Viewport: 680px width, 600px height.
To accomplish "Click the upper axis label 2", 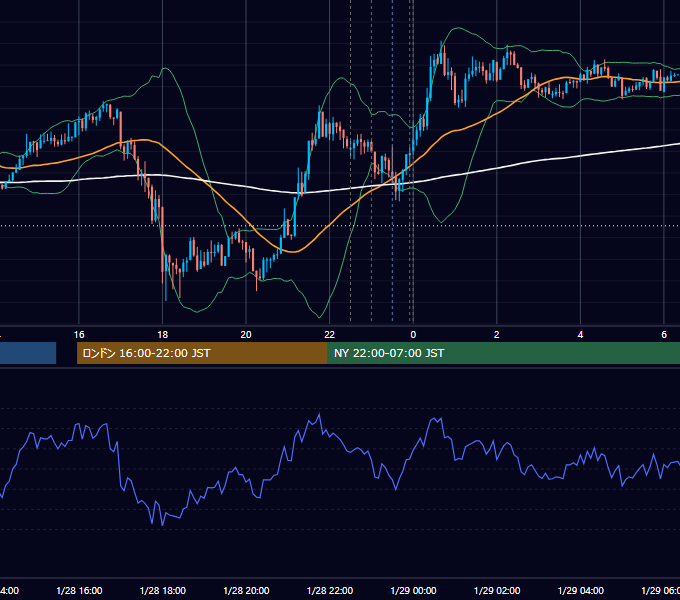I will (x=497, y=335).
